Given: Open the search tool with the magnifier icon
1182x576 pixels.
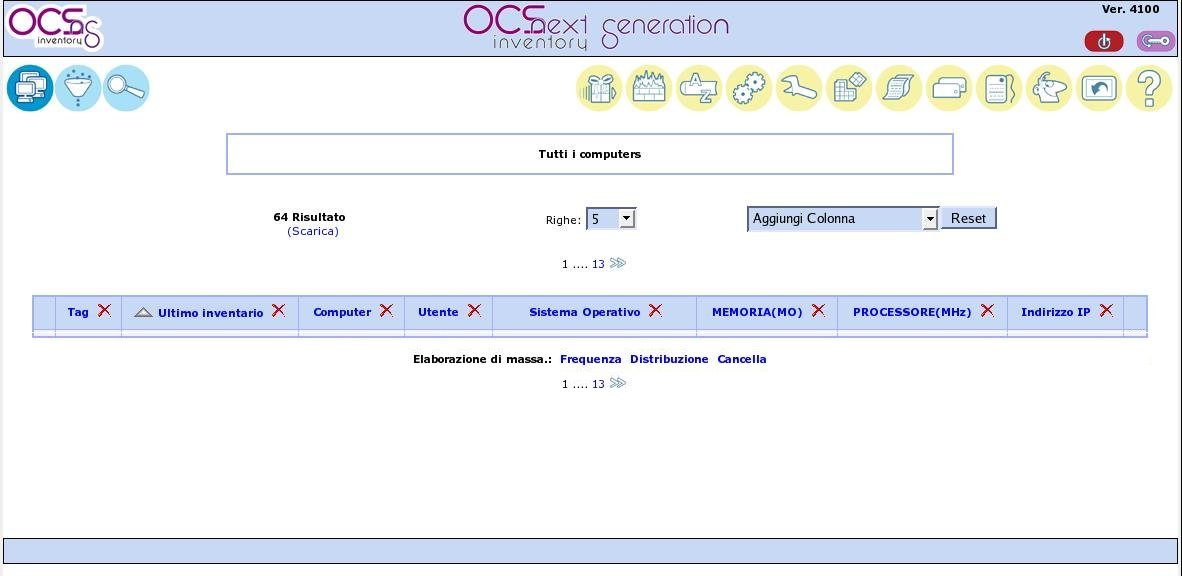Looking at the screenshot, I should coord(126,88).
